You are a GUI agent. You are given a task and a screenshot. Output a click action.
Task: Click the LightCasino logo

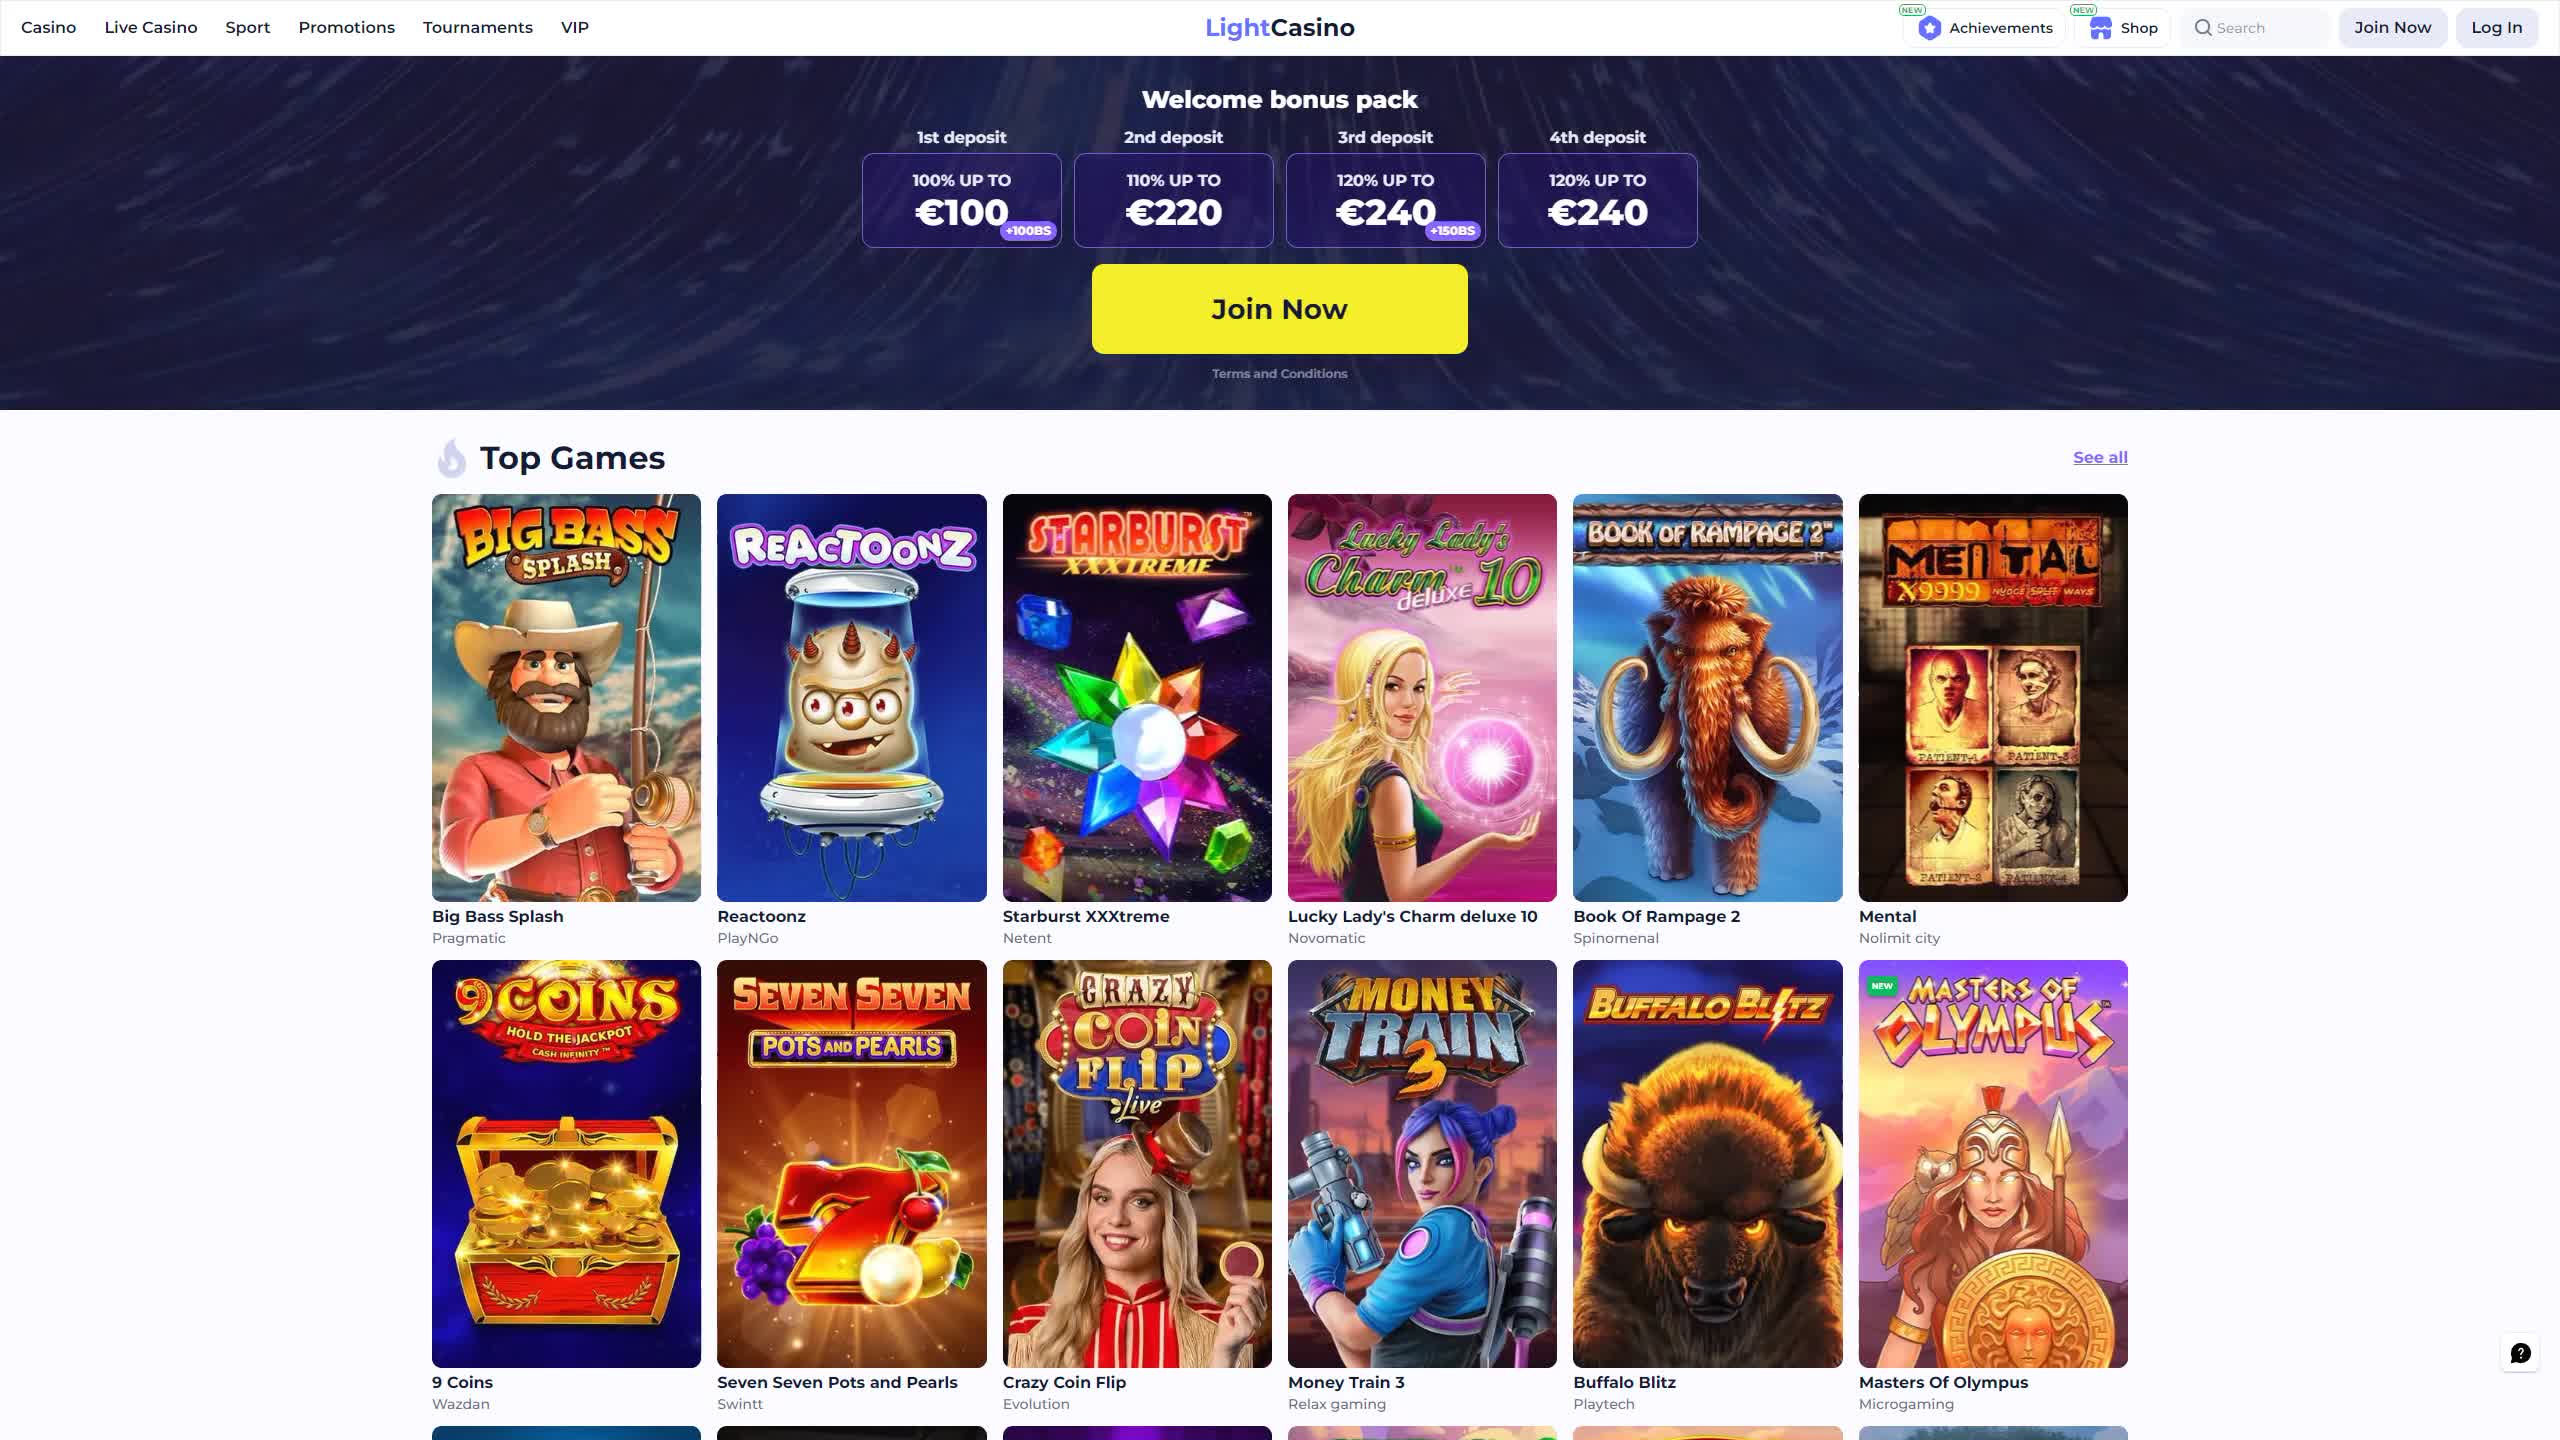[x=1279, y=28]
